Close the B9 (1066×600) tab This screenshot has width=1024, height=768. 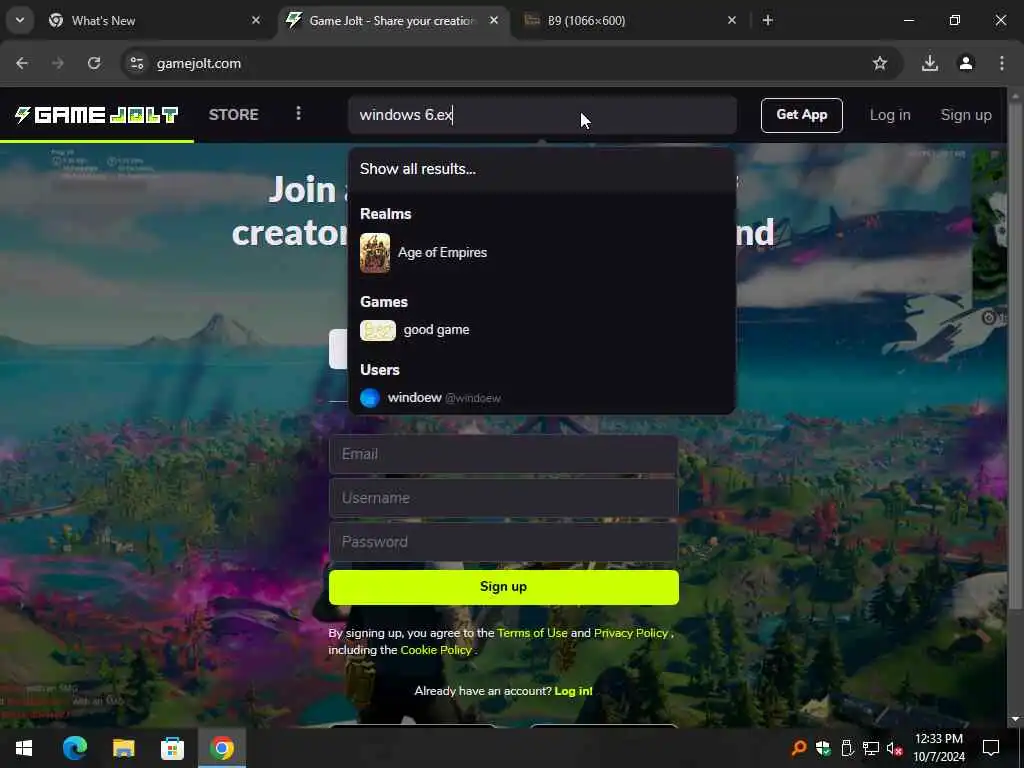coord(731,21)
